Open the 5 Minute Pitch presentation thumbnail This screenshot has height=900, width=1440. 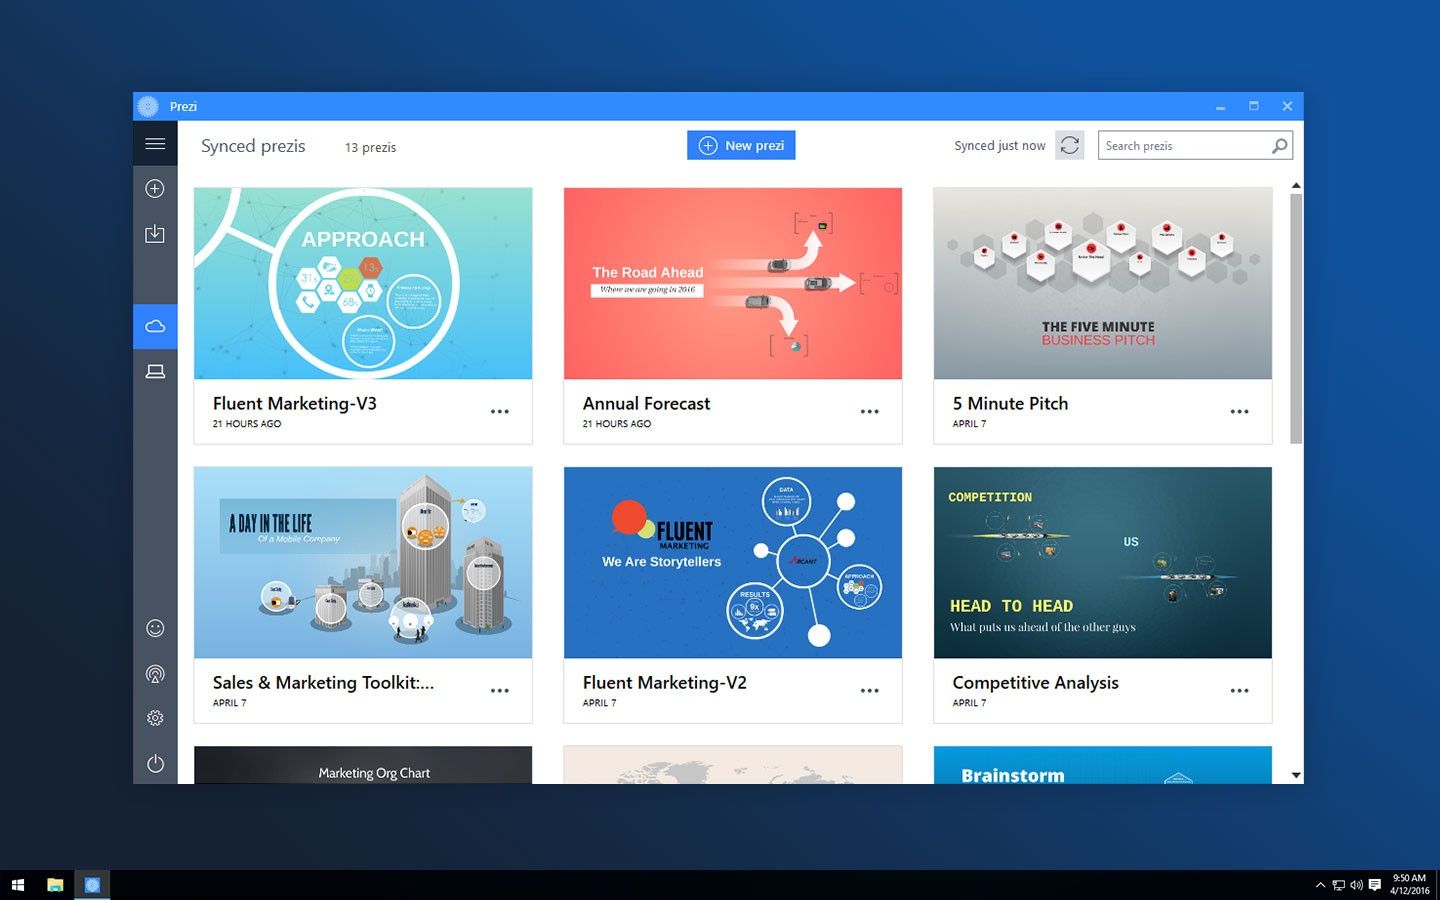pyautogui.click(x=1102, y=283)
